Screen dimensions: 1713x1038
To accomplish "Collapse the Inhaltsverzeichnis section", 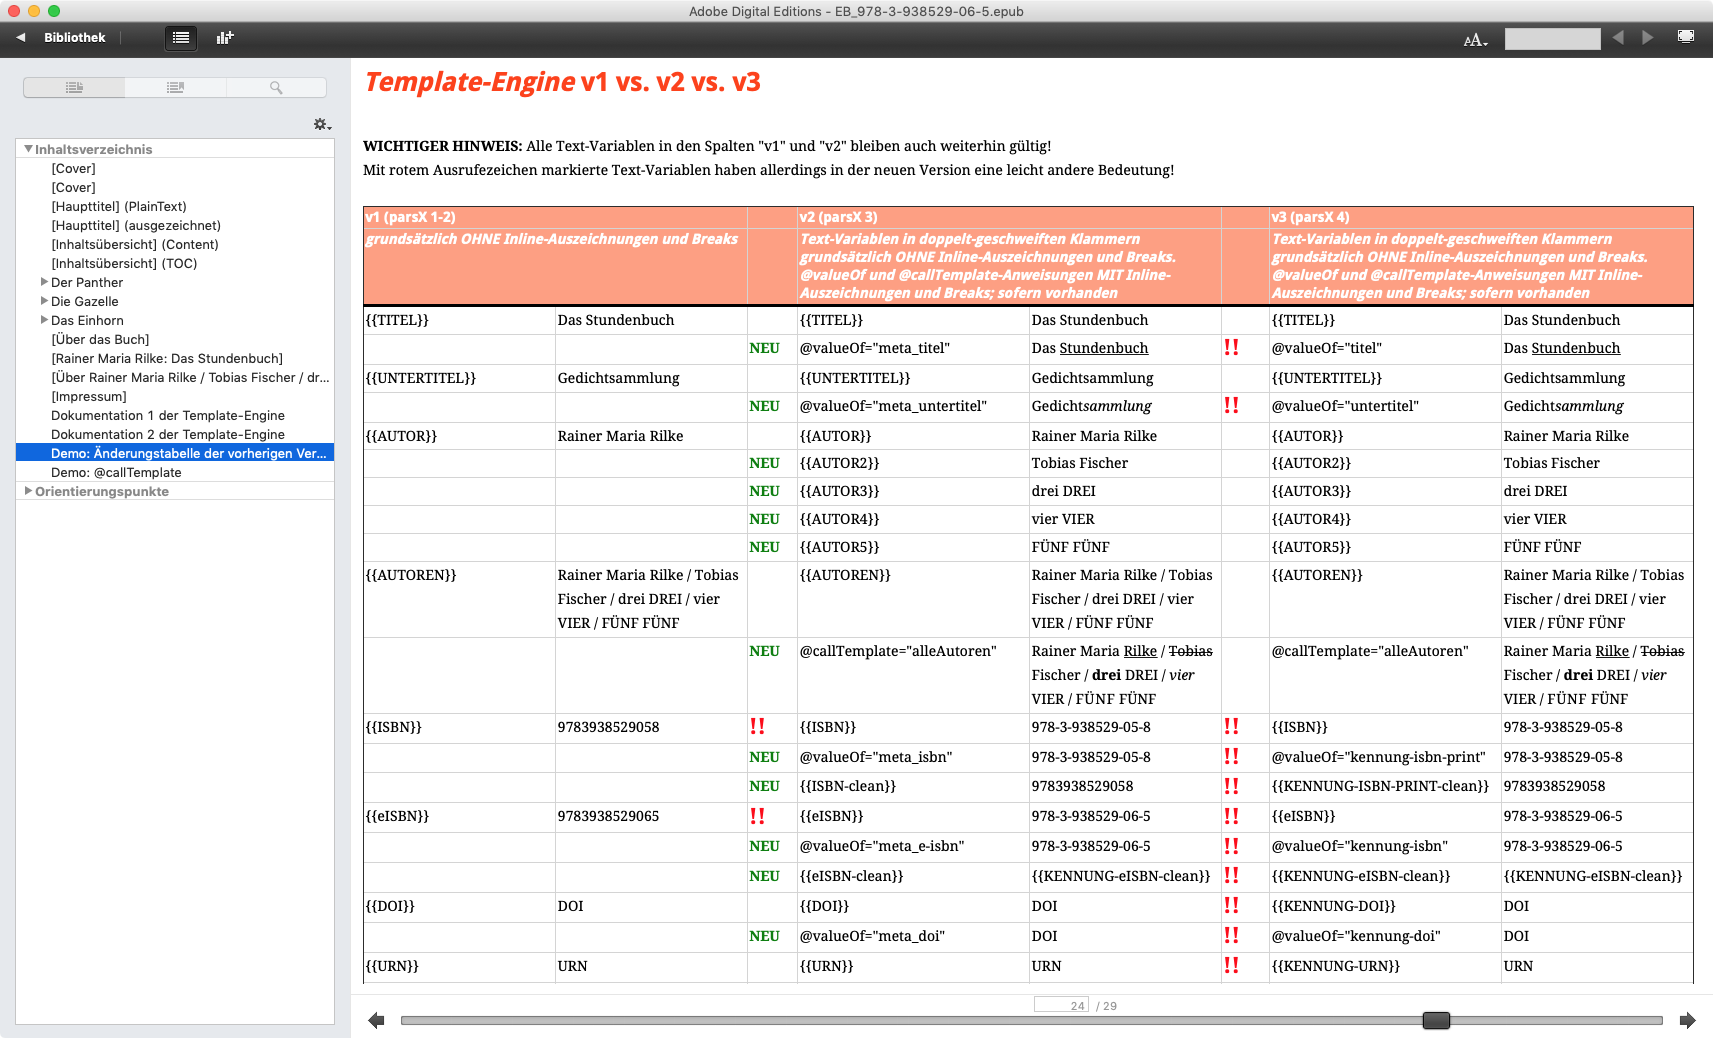I will (x=28, y=149).
